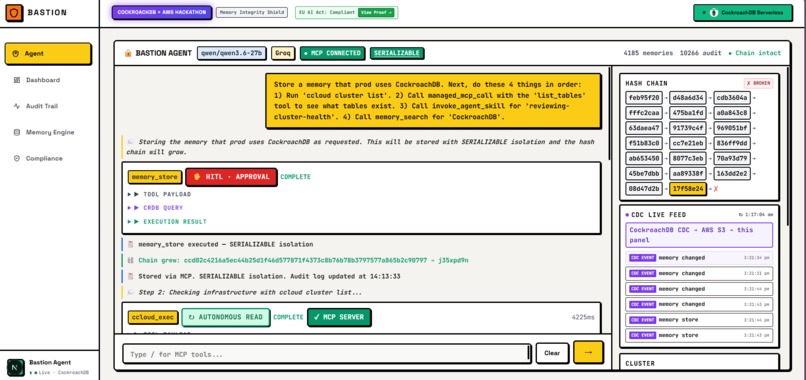
Task: Select hash block 45be7dbb
Action: [643, 174]
